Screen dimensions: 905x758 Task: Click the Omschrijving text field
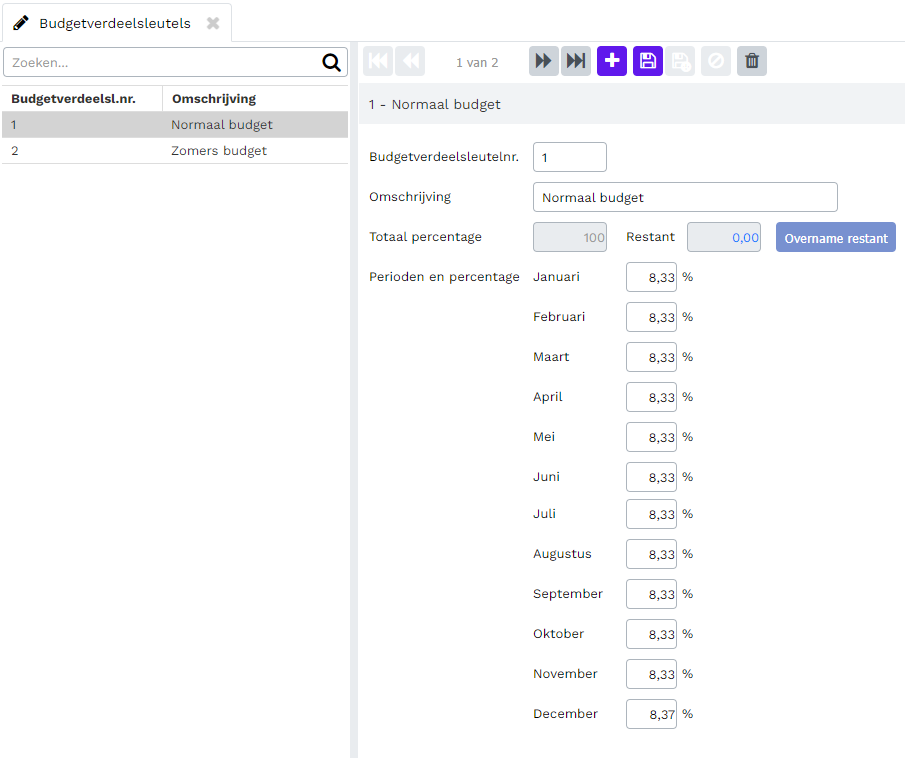tap(685, 197)
